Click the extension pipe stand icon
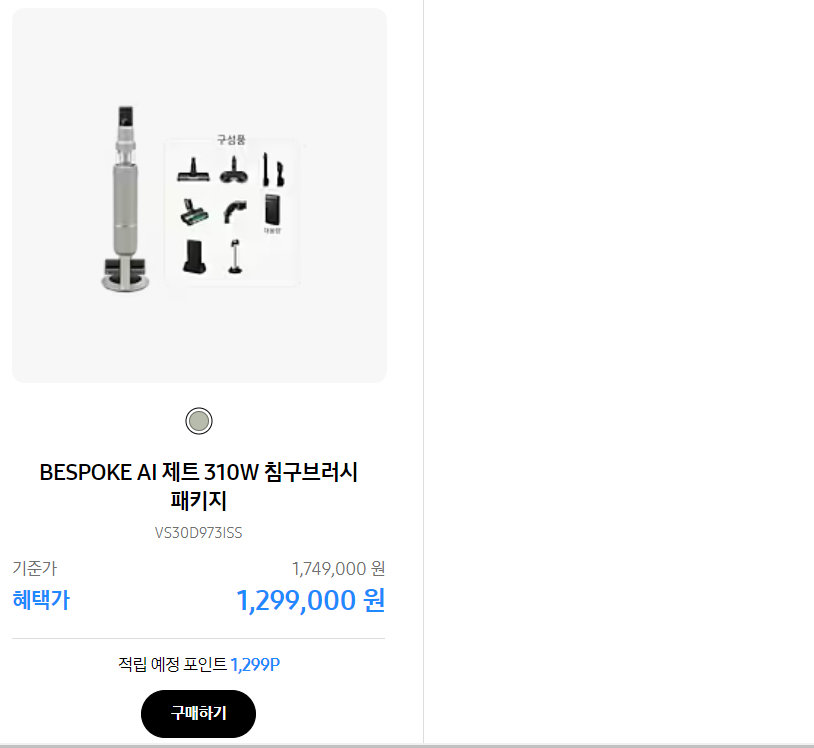814x748 pixels. coord(235,255)
